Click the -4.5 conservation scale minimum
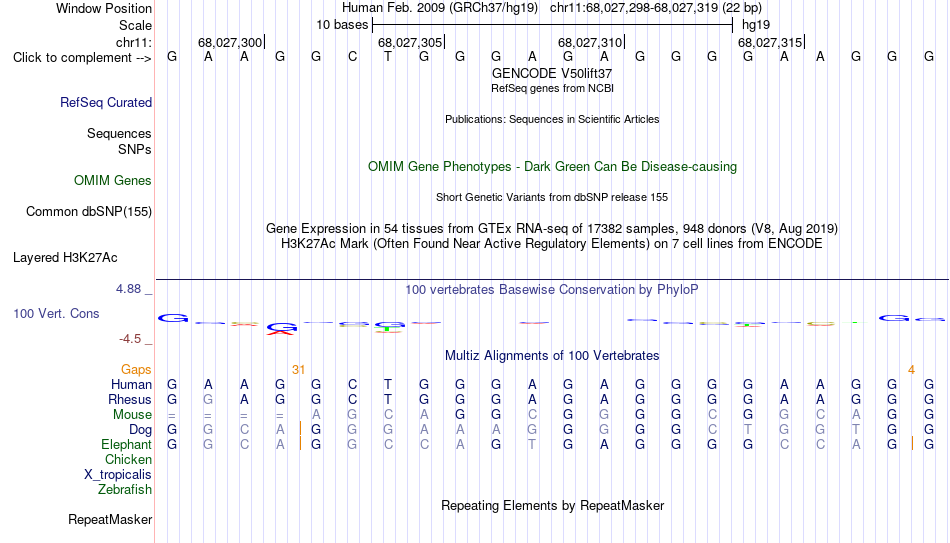 click(130, 339)
